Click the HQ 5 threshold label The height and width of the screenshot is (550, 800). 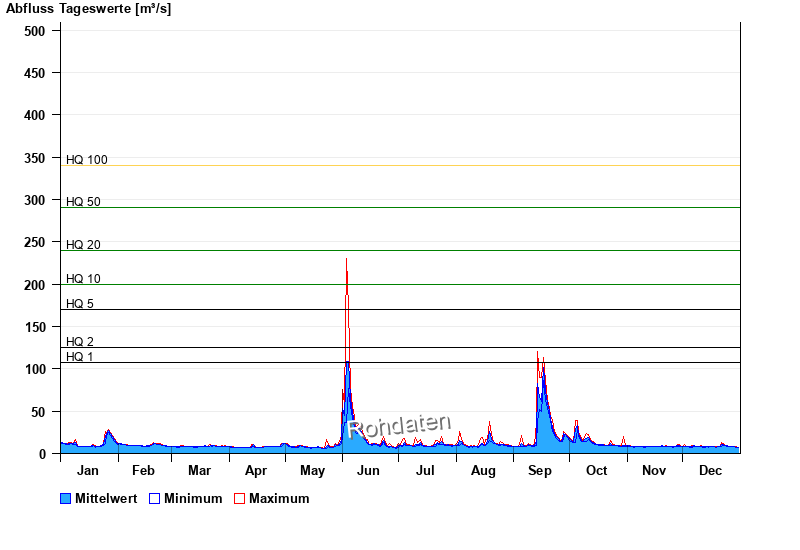(x=80, y=304)
